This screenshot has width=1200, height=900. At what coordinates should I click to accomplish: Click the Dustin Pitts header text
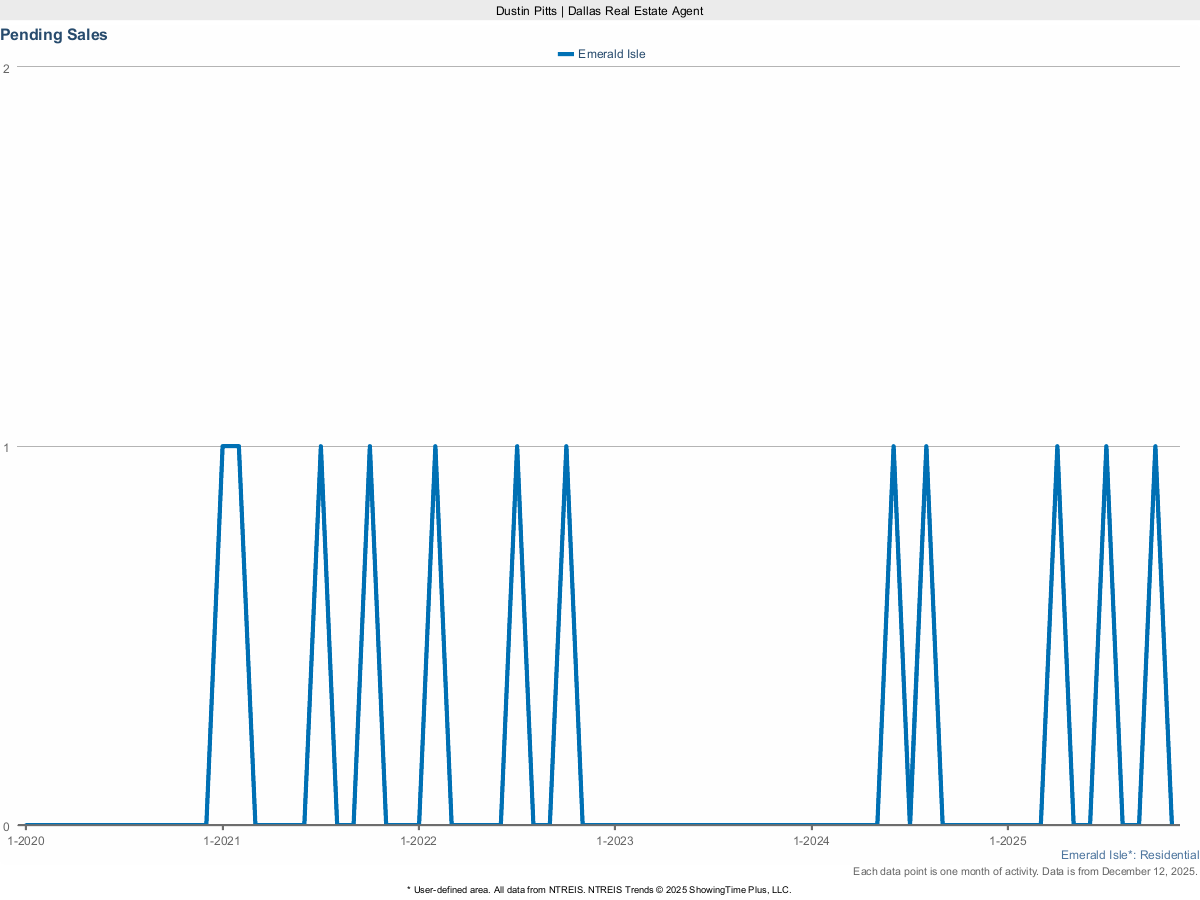click(599, 10)
